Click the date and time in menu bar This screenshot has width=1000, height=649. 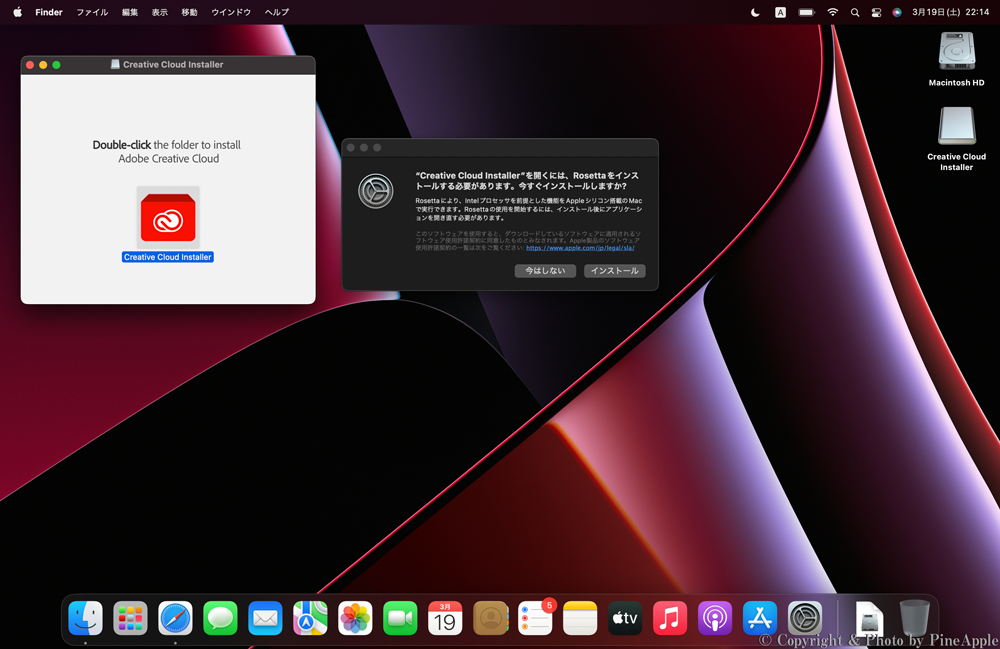950,12
